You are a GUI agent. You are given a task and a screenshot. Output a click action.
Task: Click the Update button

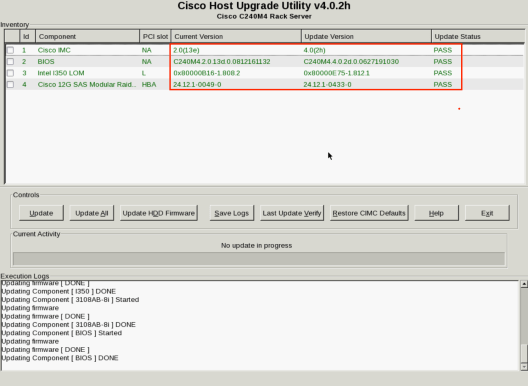pyautogui.click(x=41, y=213)
